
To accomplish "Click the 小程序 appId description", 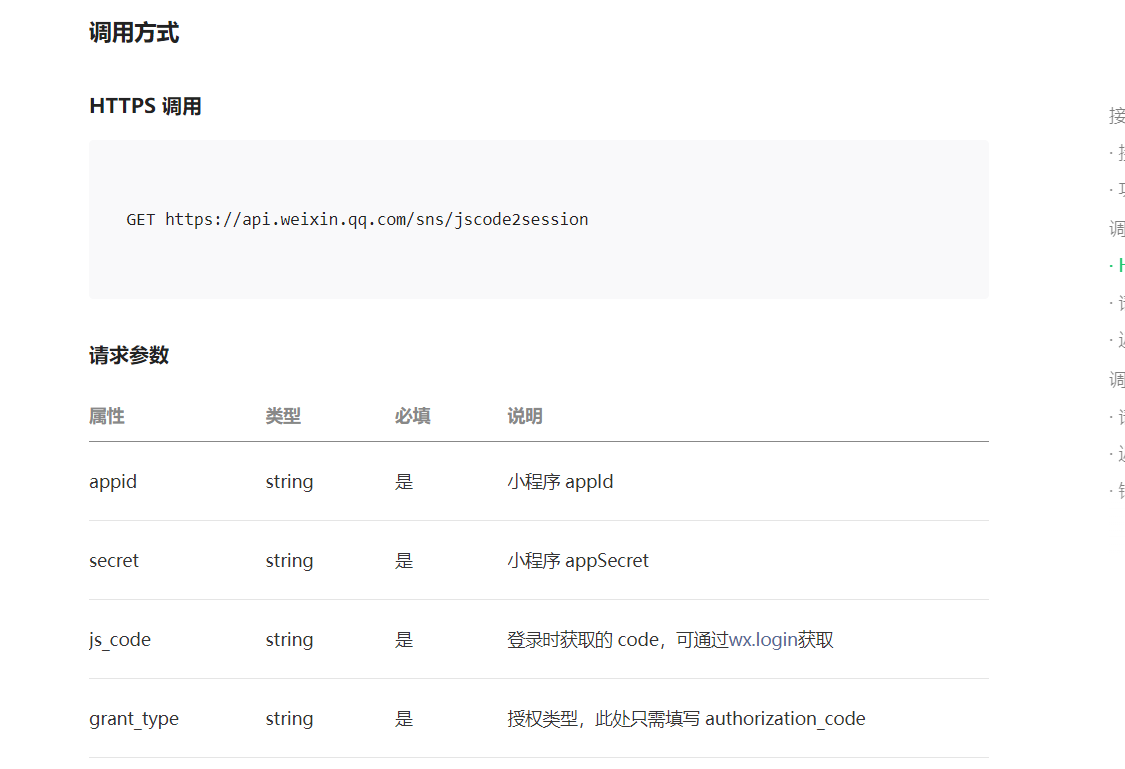I will pos(560,482).
